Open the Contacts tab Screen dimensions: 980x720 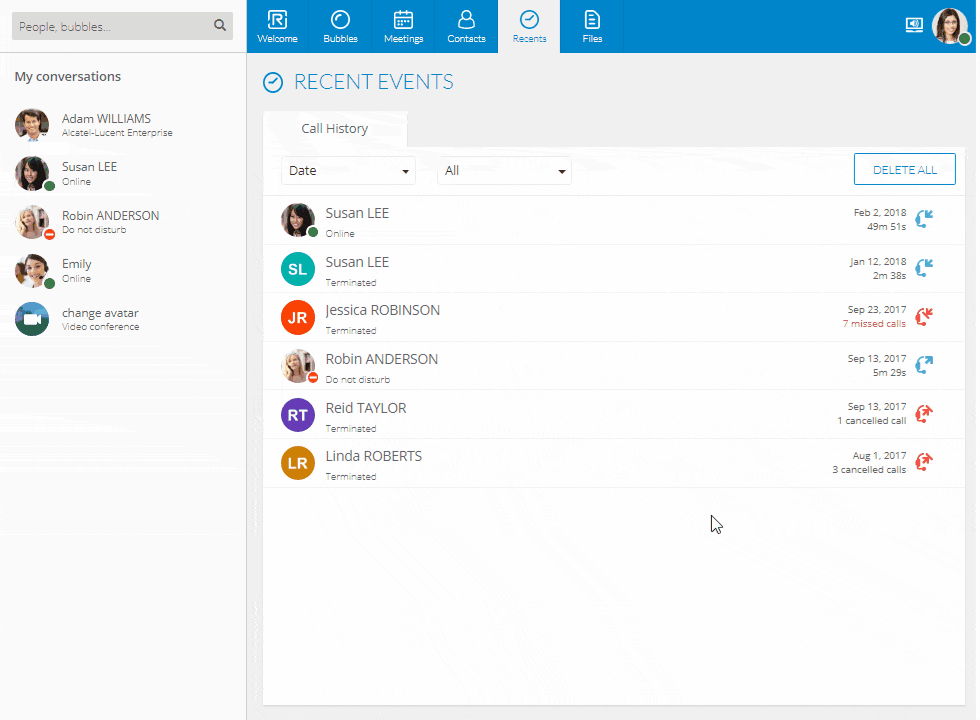click(x=466, y=26)
